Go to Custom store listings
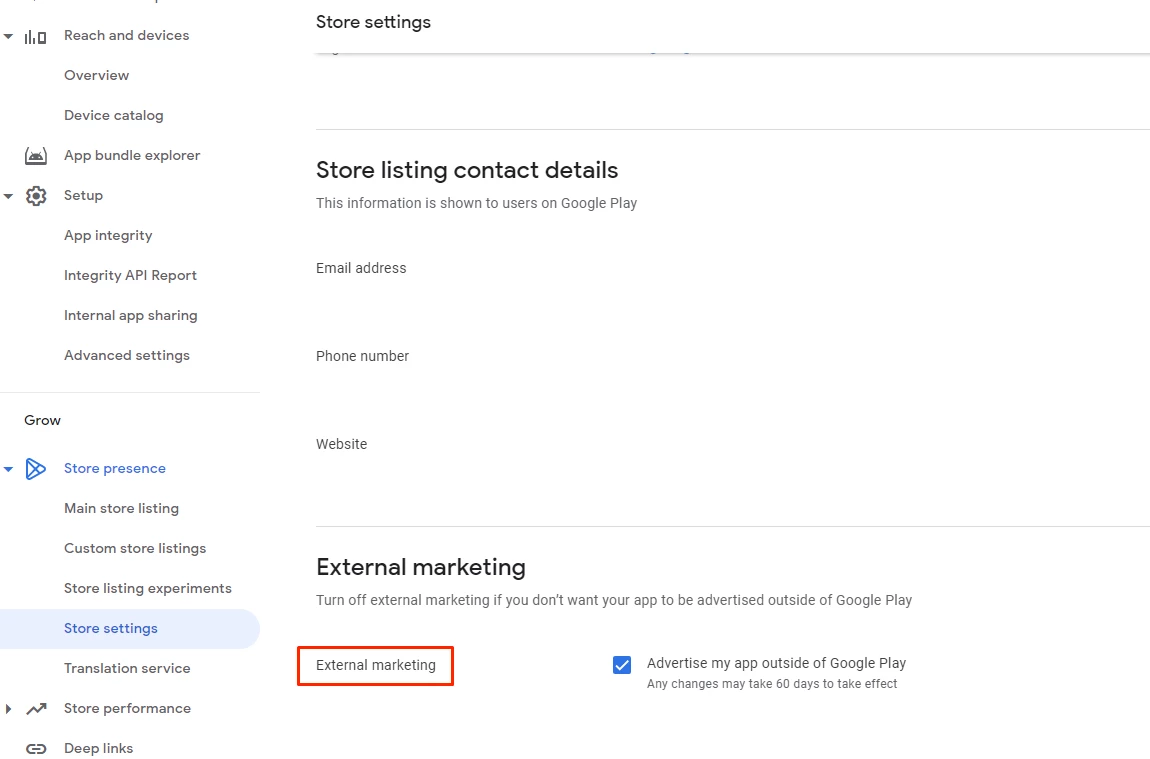The height and width of the screenshot is (759, 1150). [x=135, y=548]
